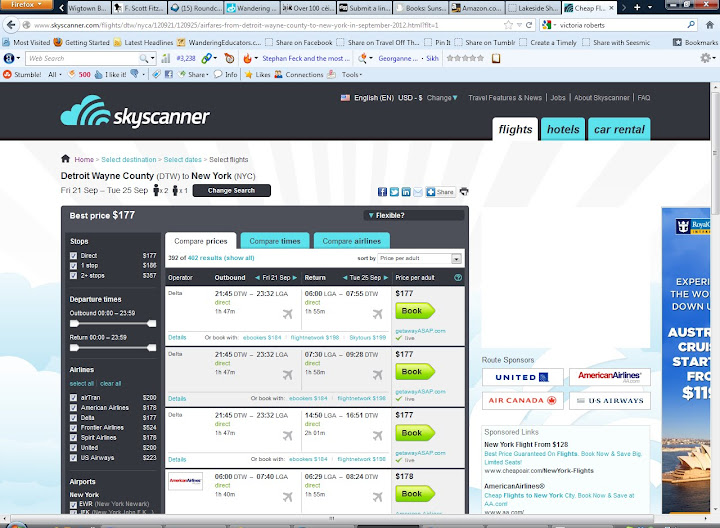
Task: Toggle the American Airlines filter checkbox
Action: coord(73,408)
